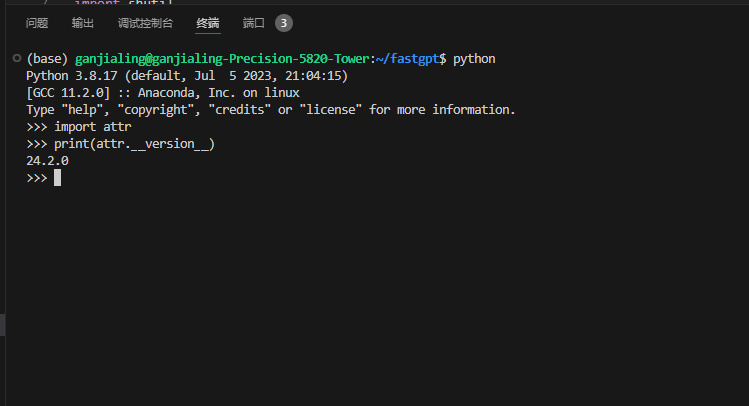Focus the terminal cursor at the last >>> prompt
Image resolution: width=749 pixels, height=406 pixels.
pos(58,178)
